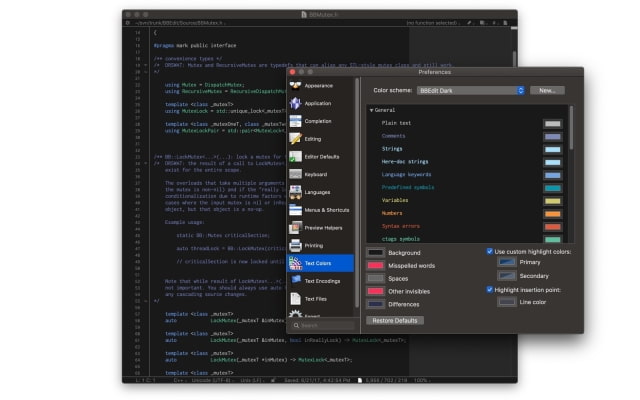Viewport: 640px width, 400px height.
Task: Open the Appearance preferences pane
Action: tap(320, 86)
